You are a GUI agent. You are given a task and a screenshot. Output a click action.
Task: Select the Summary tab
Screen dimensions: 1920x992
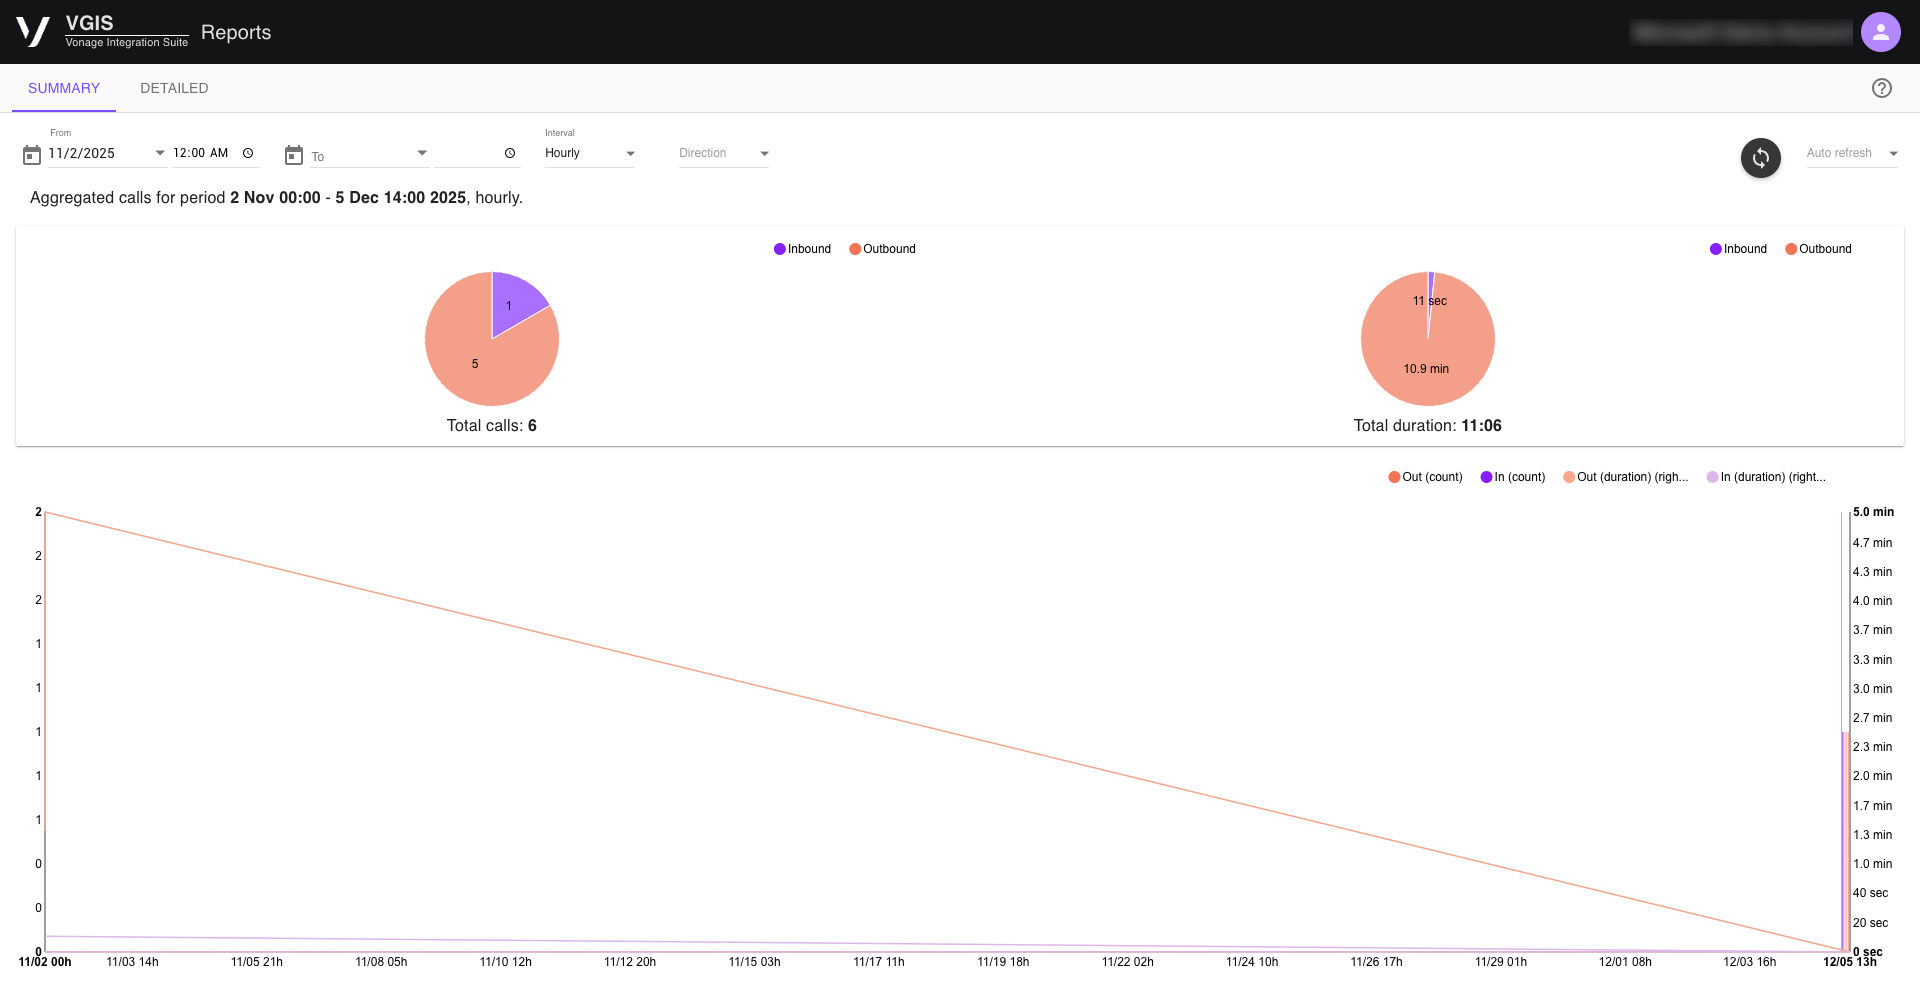point(64,88)
